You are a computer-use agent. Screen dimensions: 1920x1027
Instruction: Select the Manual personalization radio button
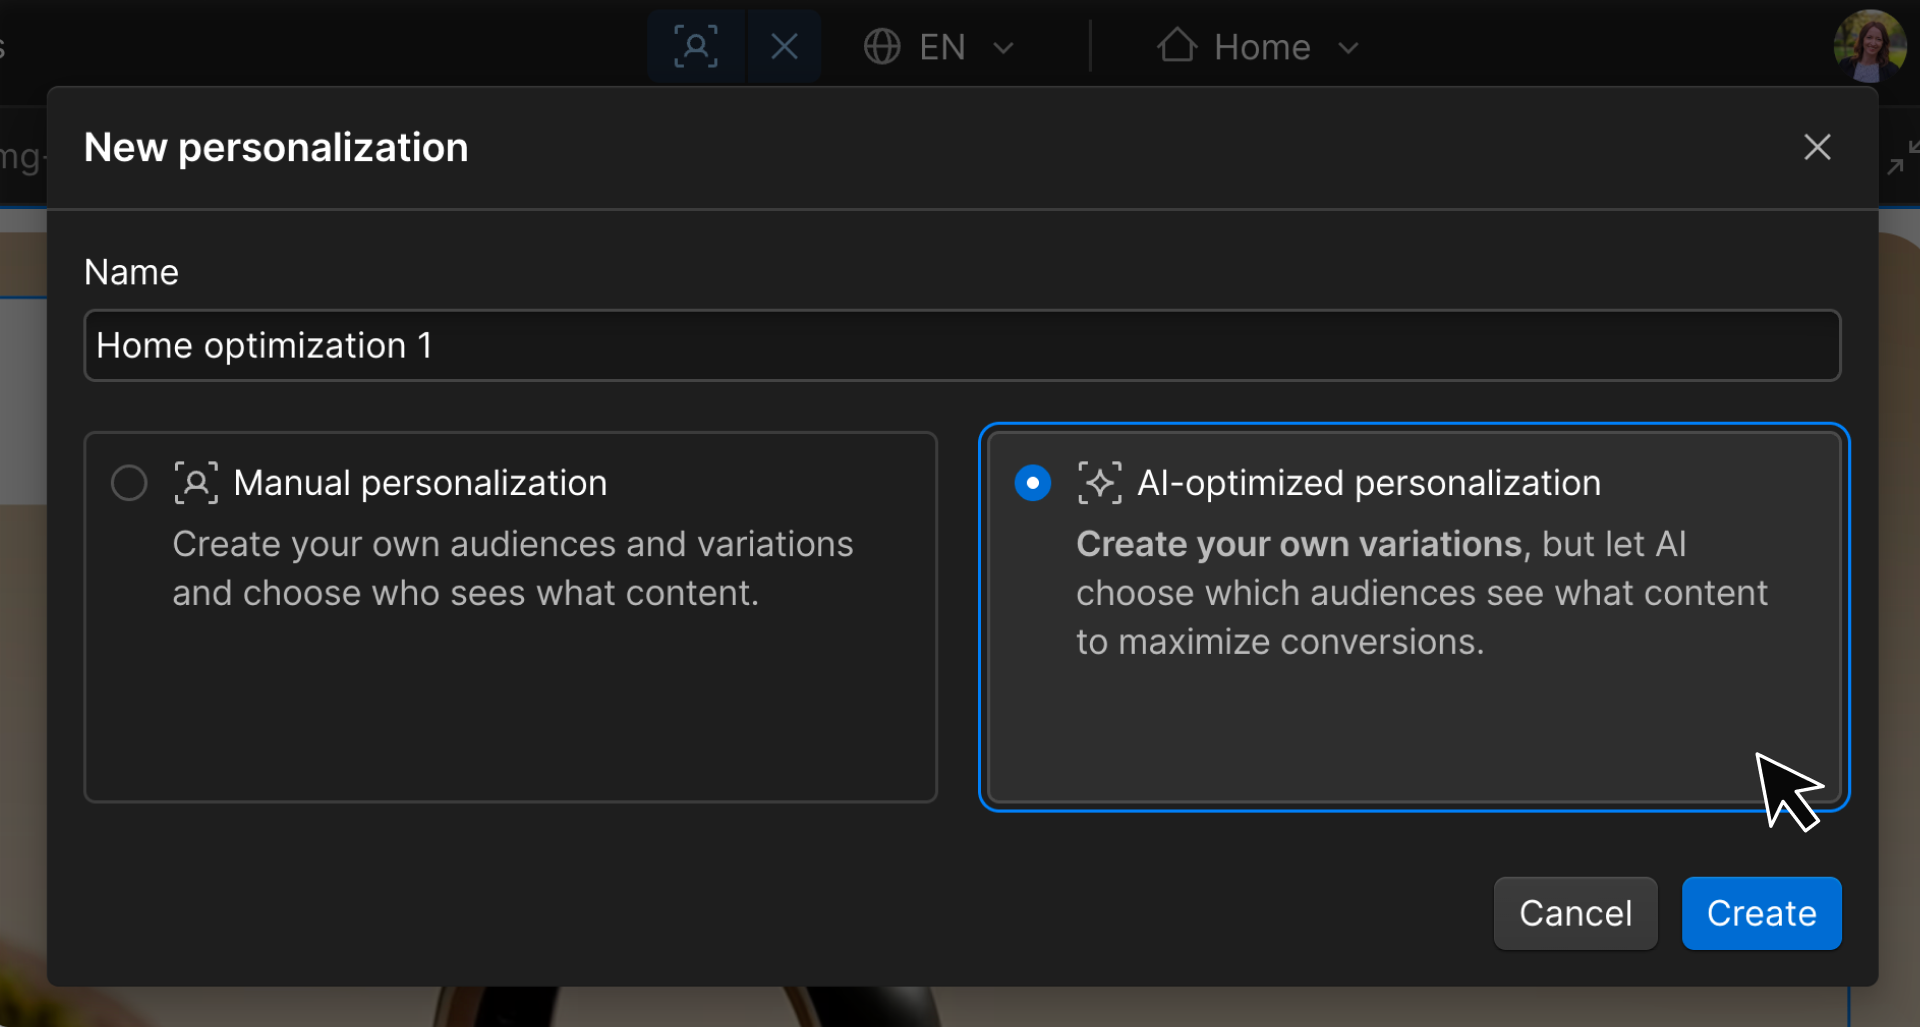(x=129, y=483)
